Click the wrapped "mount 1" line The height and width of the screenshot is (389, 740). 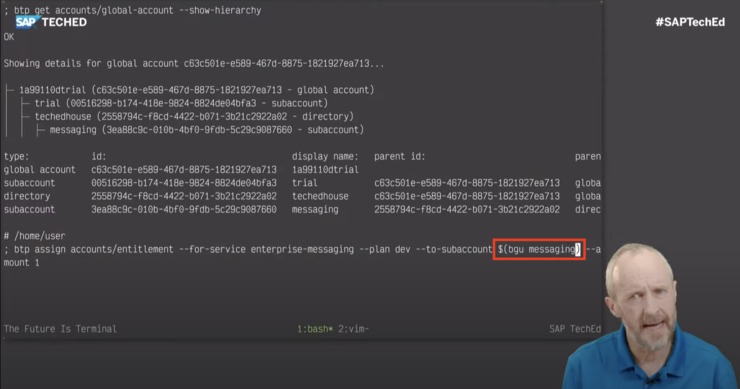(x=22, y=262)
